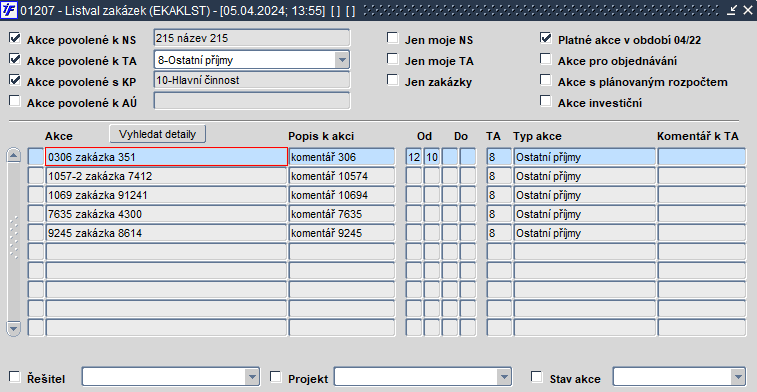
Task: Enable the Jen zakázky checkbox
Action: 393,80
